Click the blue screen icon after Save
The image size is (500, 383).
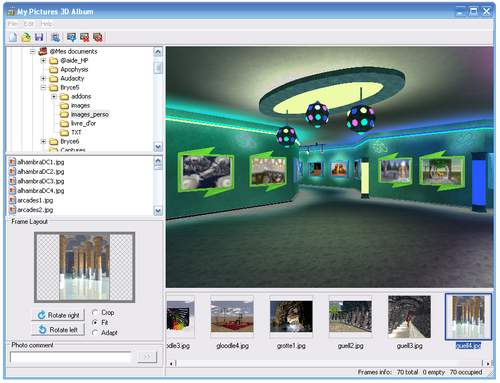56,37
